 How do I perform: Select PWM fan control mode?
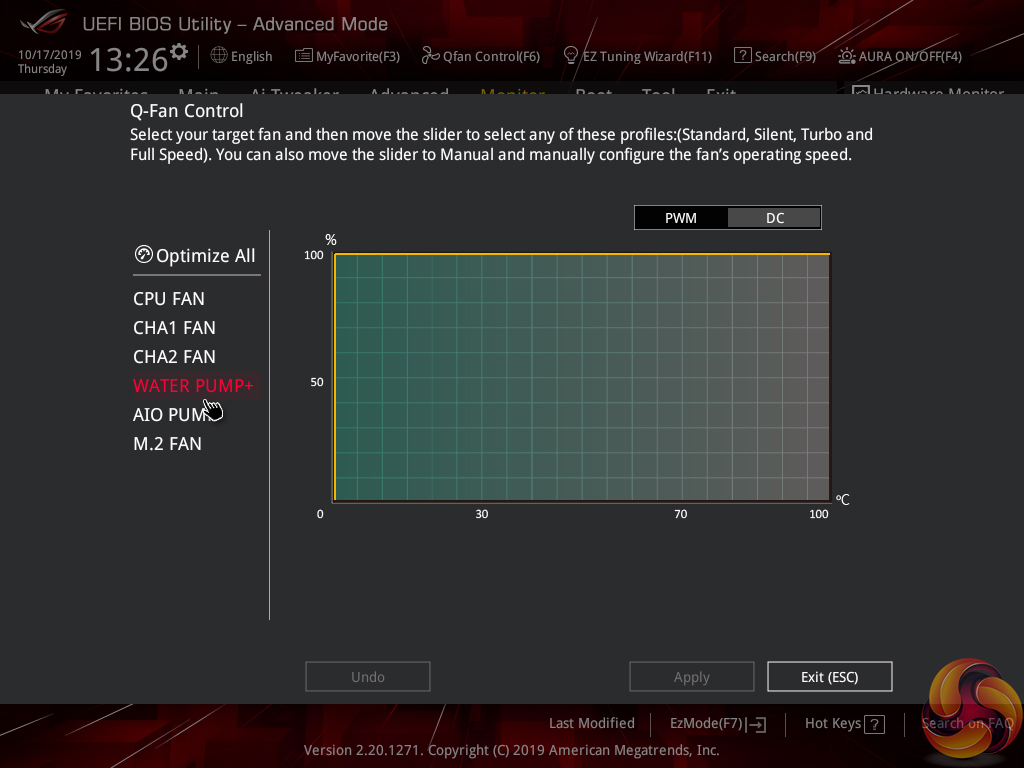(x=680, y=218)
